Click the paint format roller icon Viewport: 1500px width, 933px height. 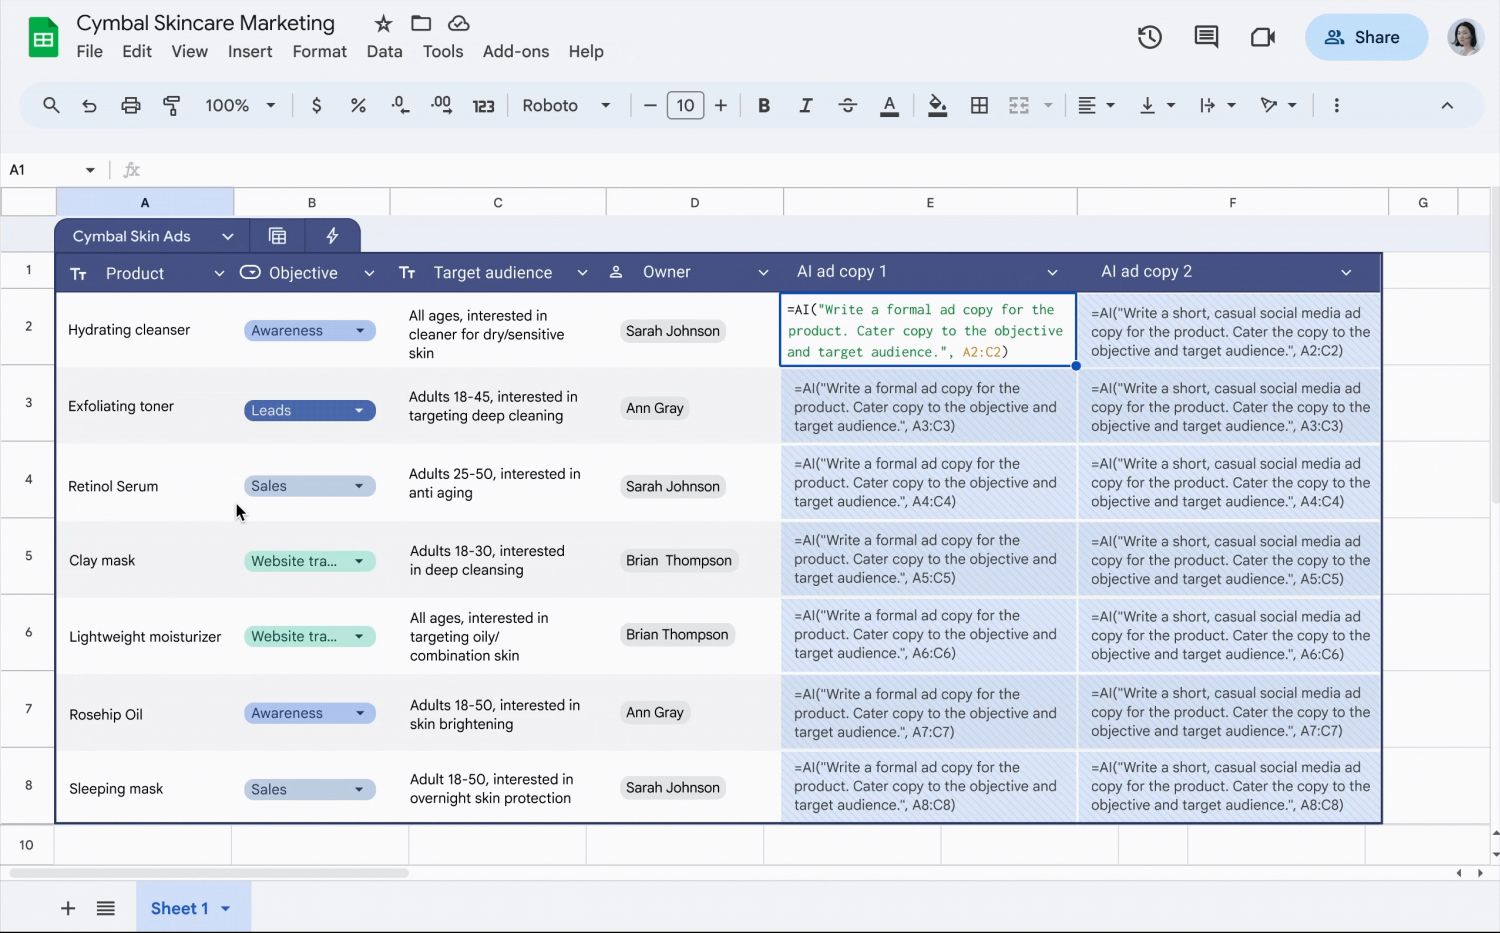coord(172,106)
